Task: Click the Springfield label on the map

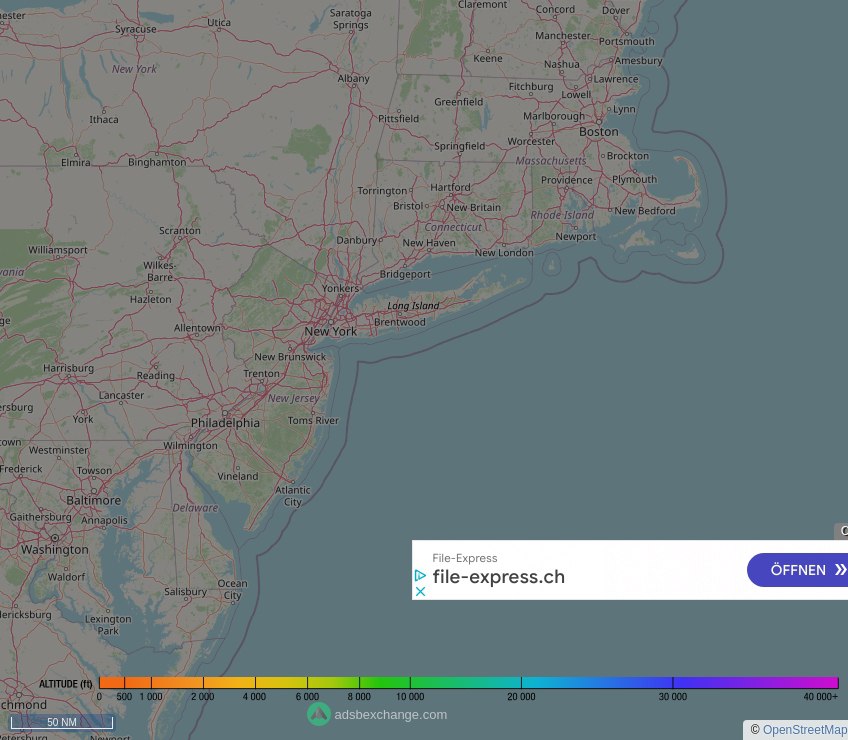Action: (460, 146)
